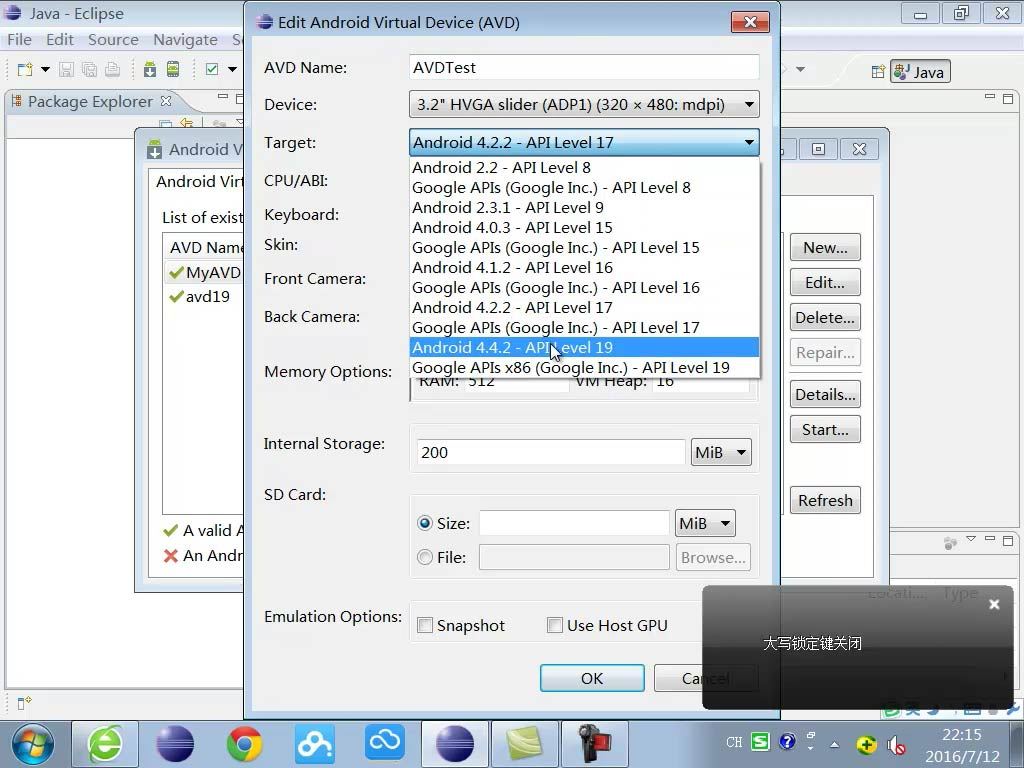Choose Google APIs - API Level 17
Image resolution: width=1024 pixels, height=768 pixels.
tap(584, 328)
